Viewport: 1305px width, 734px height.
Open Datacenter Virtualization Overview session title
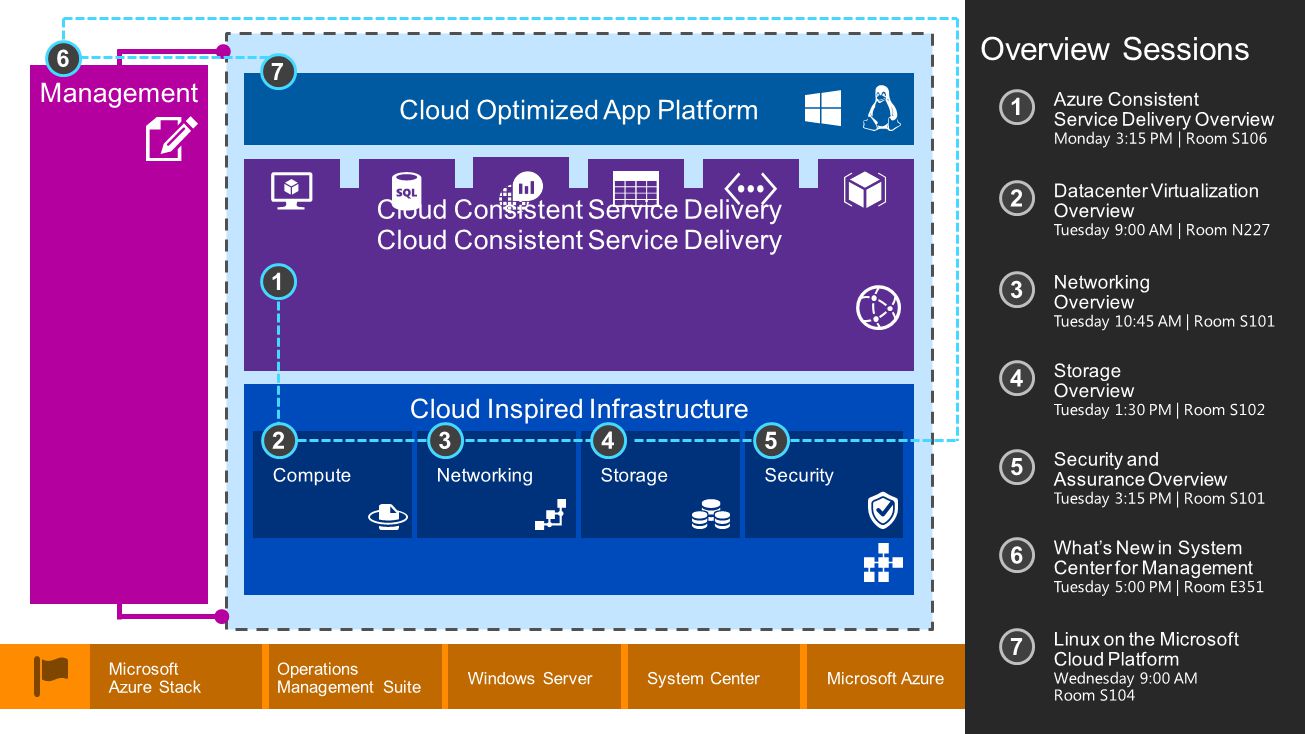click(x=1156, y=200)
